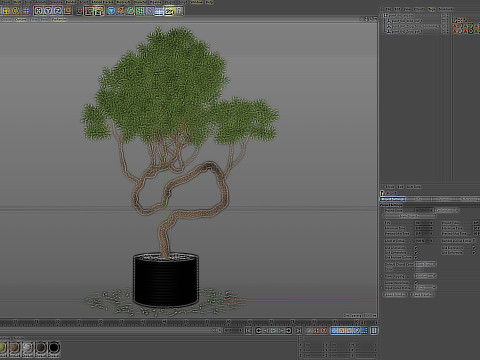Image resolution: width=480 pixels, height=360 pixels.
Task: Toggle Linear Workflow checkbox
Action: point(416,283)
